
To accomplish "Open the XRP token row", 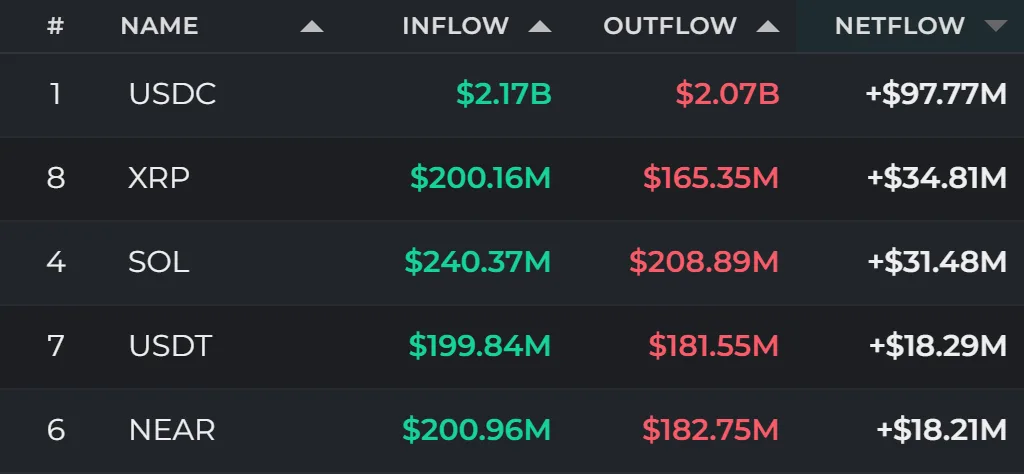I will click(x=512, y=178).
